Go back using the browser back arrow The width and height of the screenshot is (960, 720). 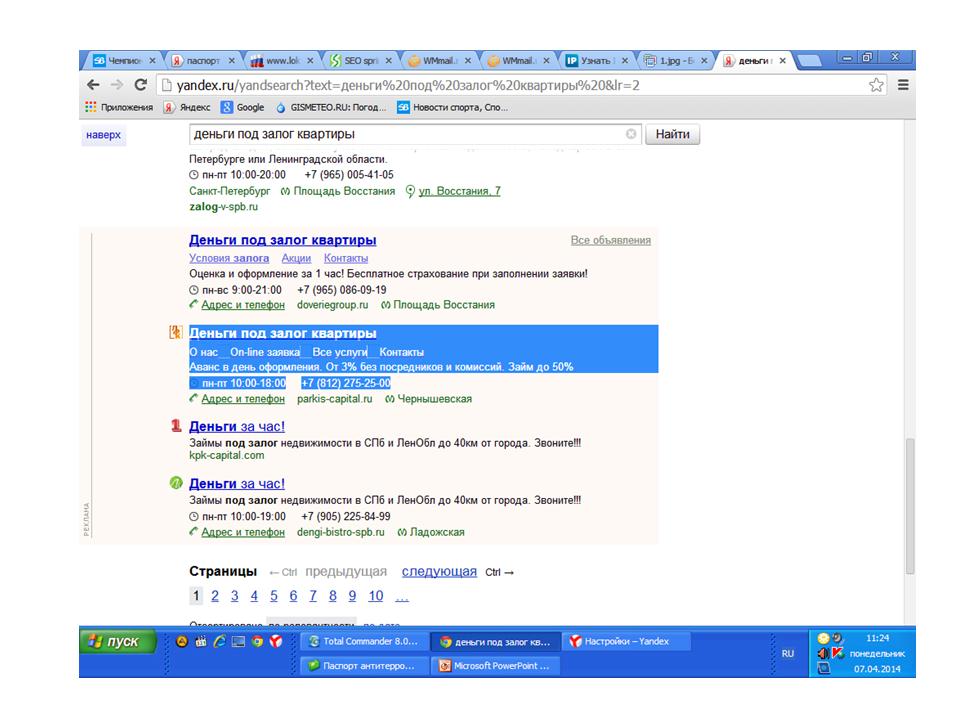click(x=93, y=85)
